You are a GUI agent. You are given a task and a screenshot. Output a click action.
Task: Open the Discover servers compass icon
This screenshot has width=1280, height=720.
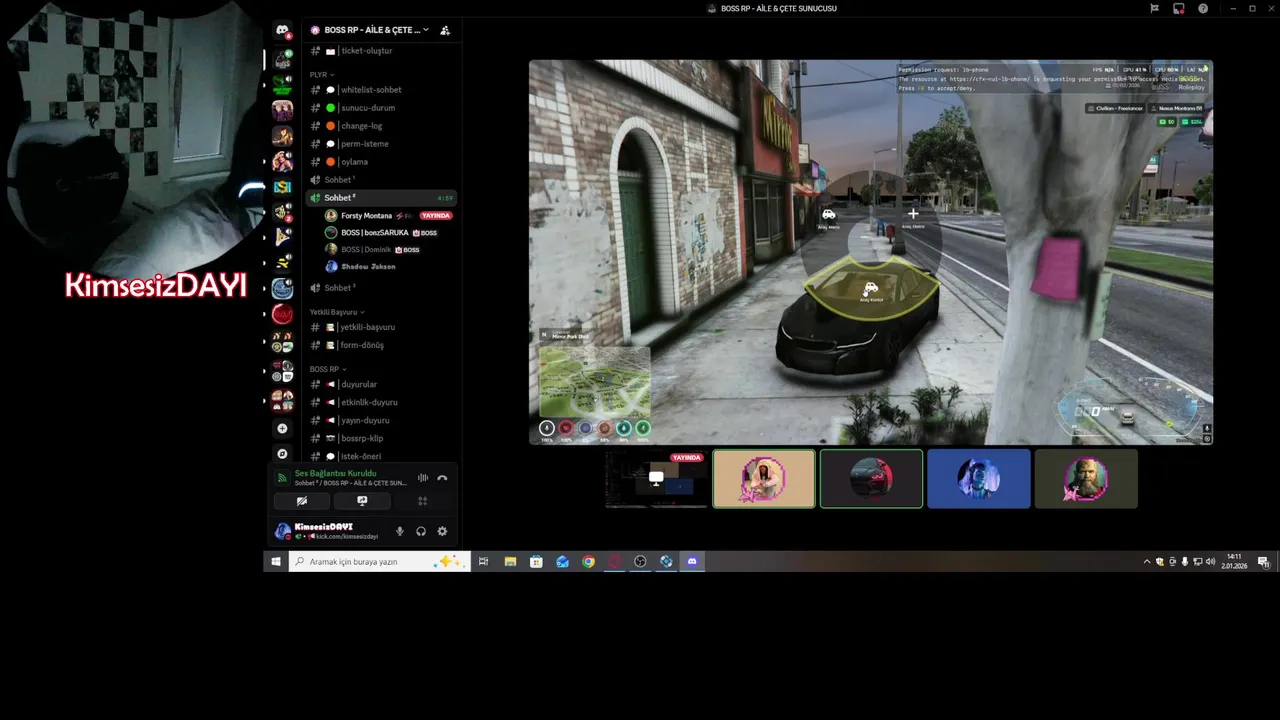click(x=282, y=453)
